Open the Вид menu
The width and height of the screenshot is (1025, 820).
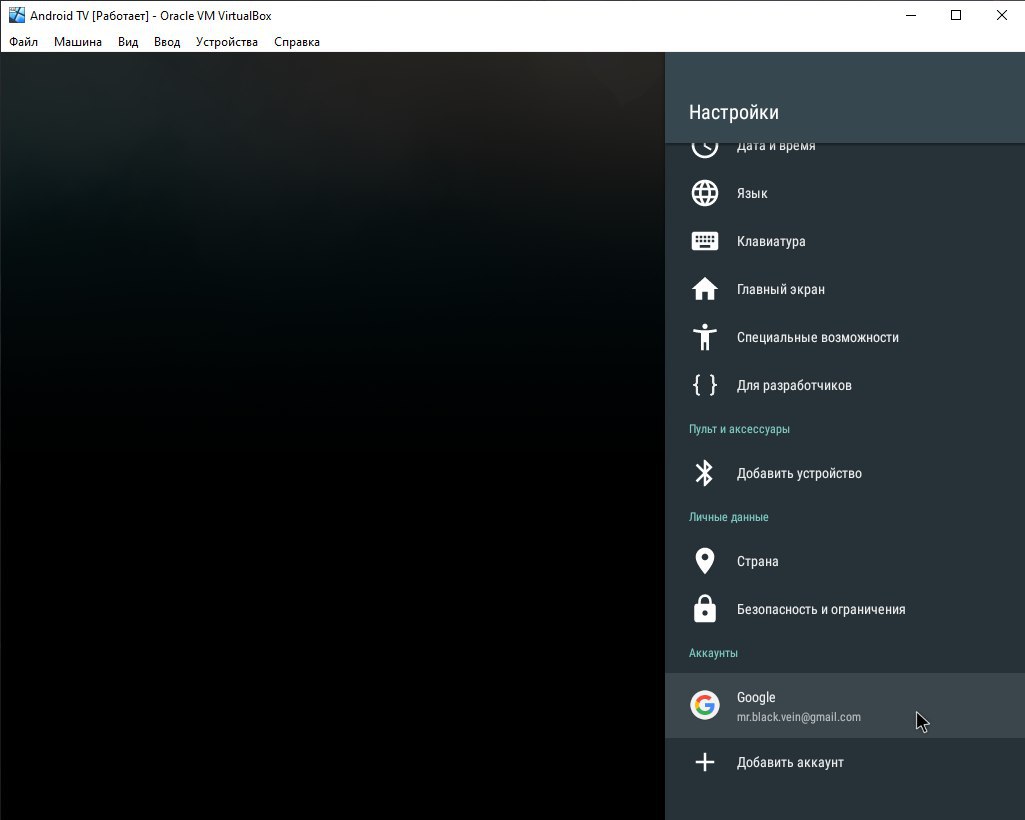[128, 42]
